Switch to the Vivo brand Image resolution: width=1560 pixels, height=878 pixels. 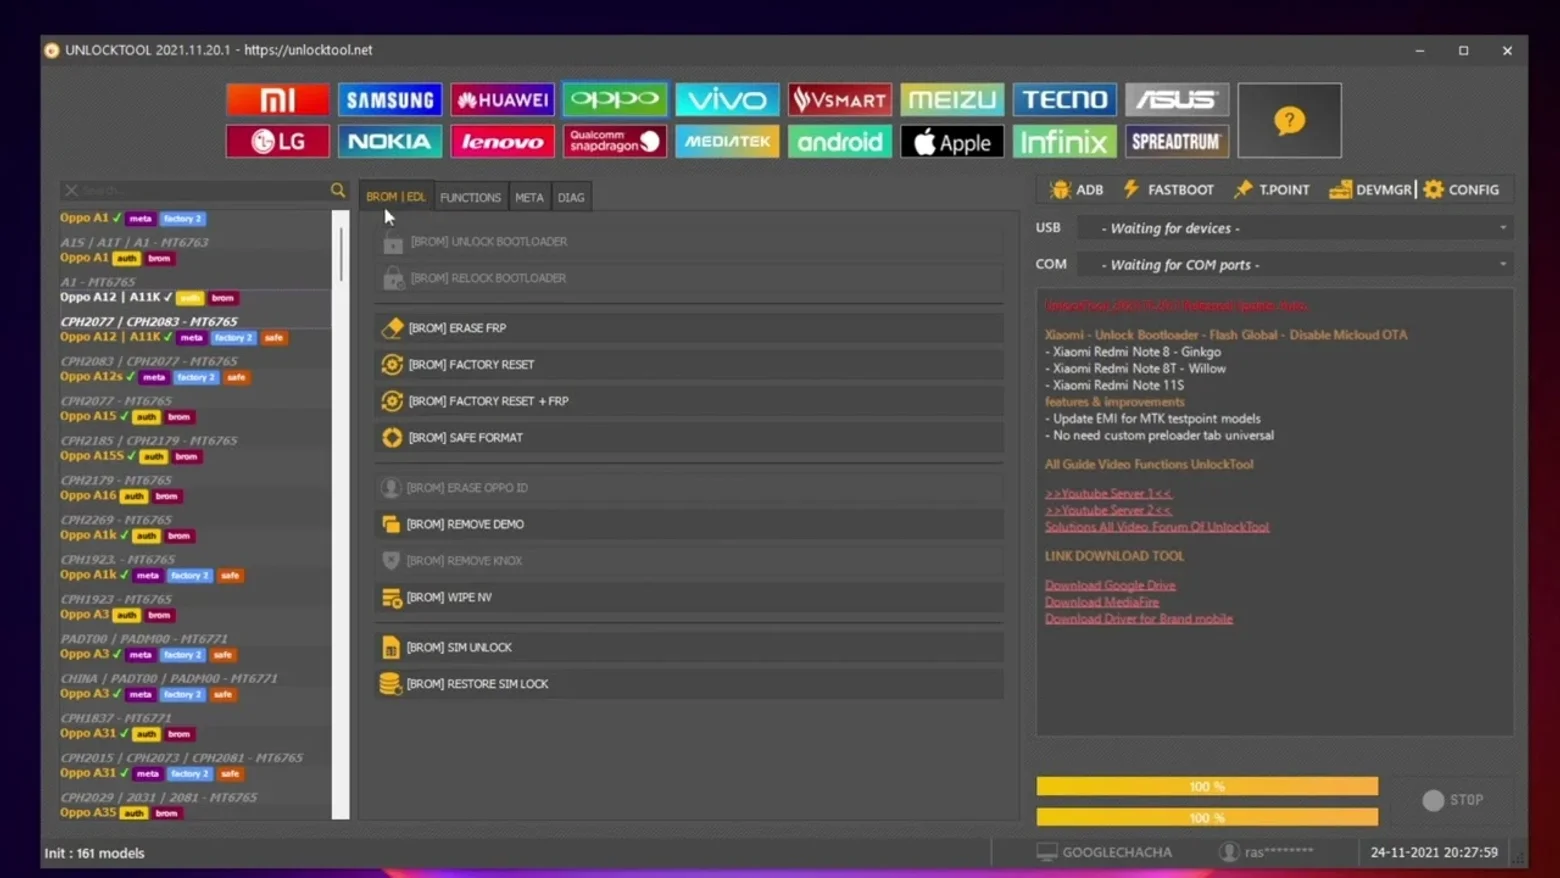pos(727,99)
